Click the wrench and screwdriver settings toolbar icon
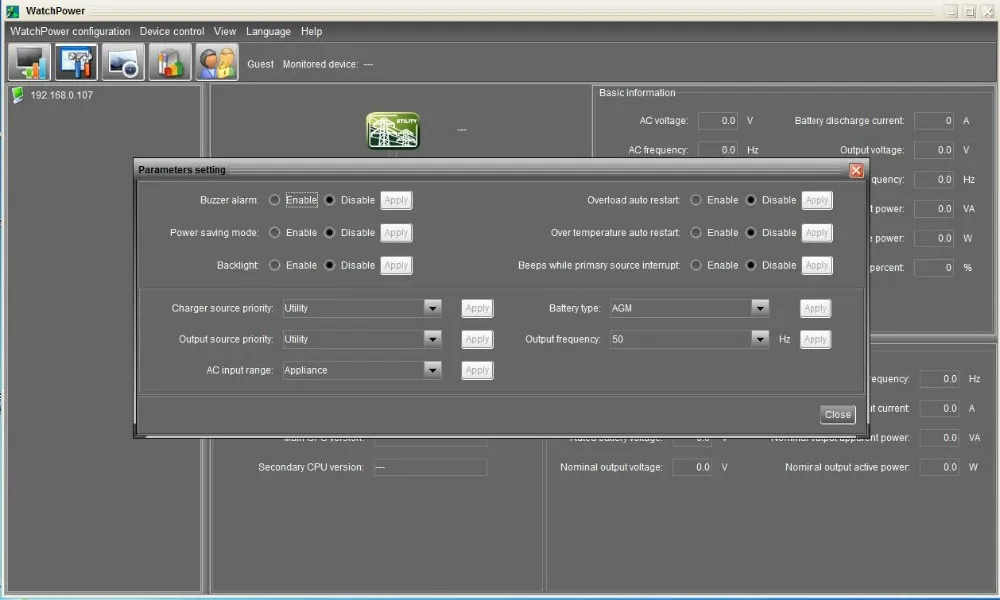1000x600 pixels. point(75,62)
